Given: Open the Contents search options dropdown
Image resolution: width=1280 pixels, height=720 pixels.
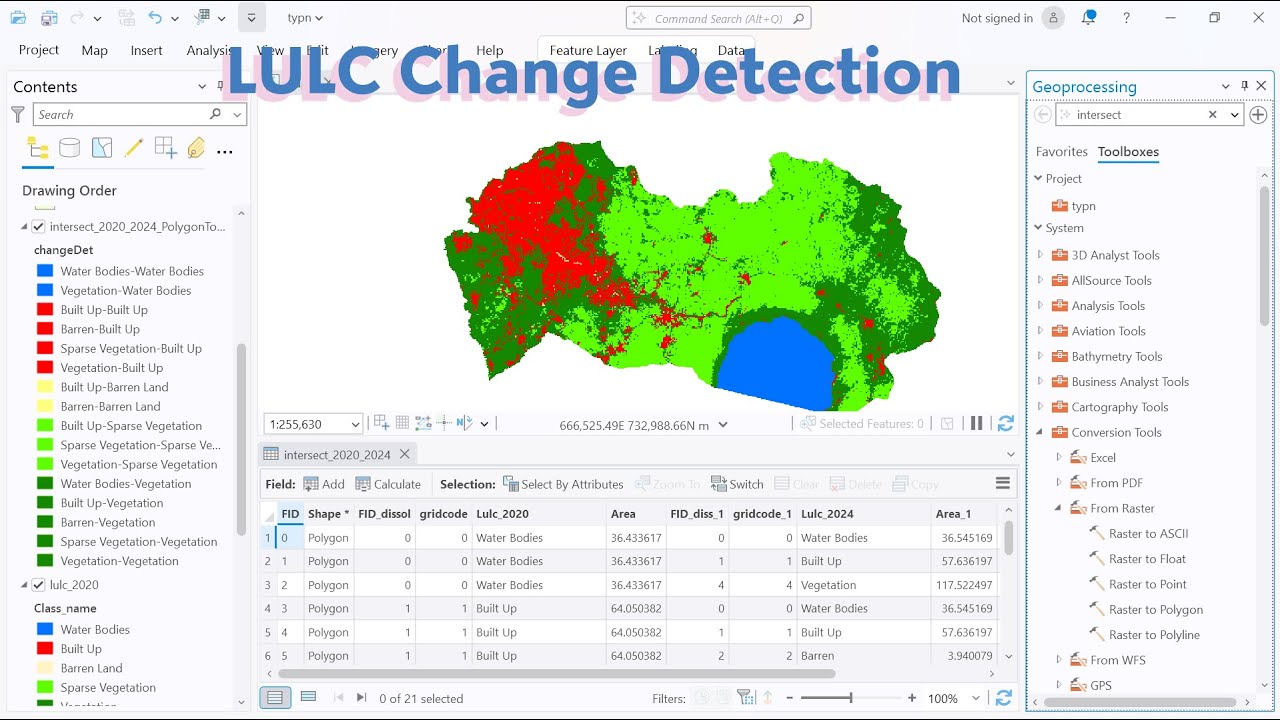Looking at the screenshot, I should tap(237, 114).
